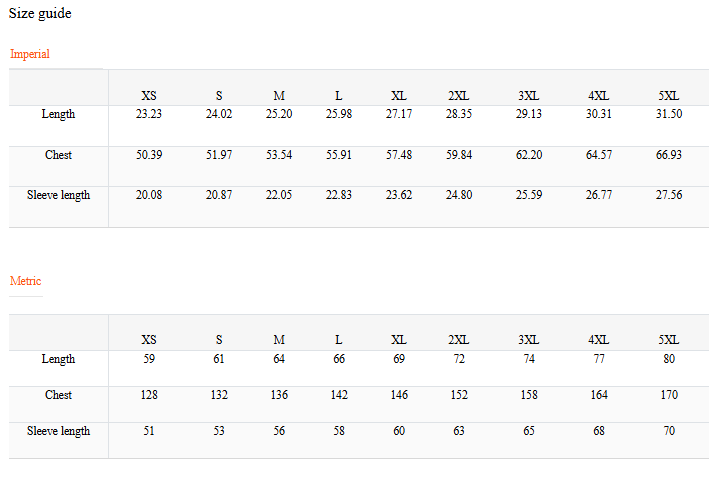This screenshot has height=478, width=727.
Task: Click the XS column header in Imperial table
Action: tap(149, 96)
